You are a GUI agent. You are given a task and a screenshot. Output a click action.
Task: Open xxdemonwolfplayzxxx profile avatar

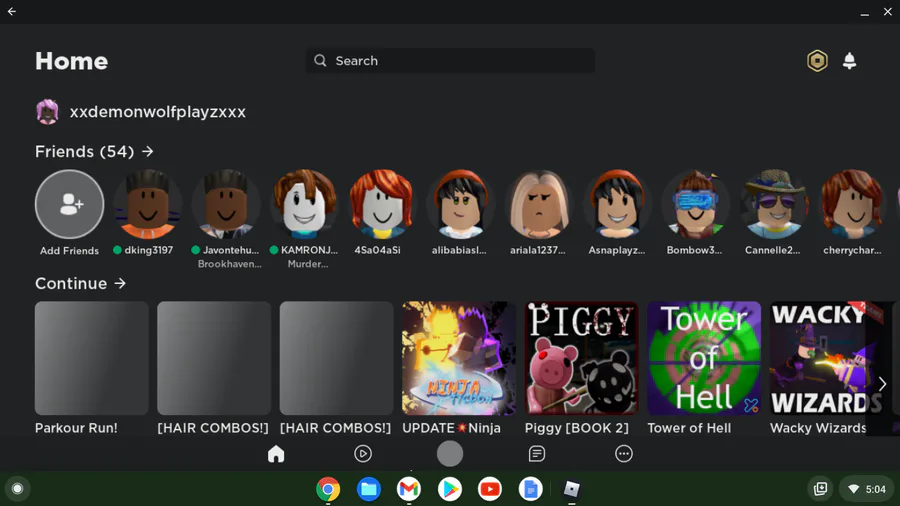pos(48,111)
